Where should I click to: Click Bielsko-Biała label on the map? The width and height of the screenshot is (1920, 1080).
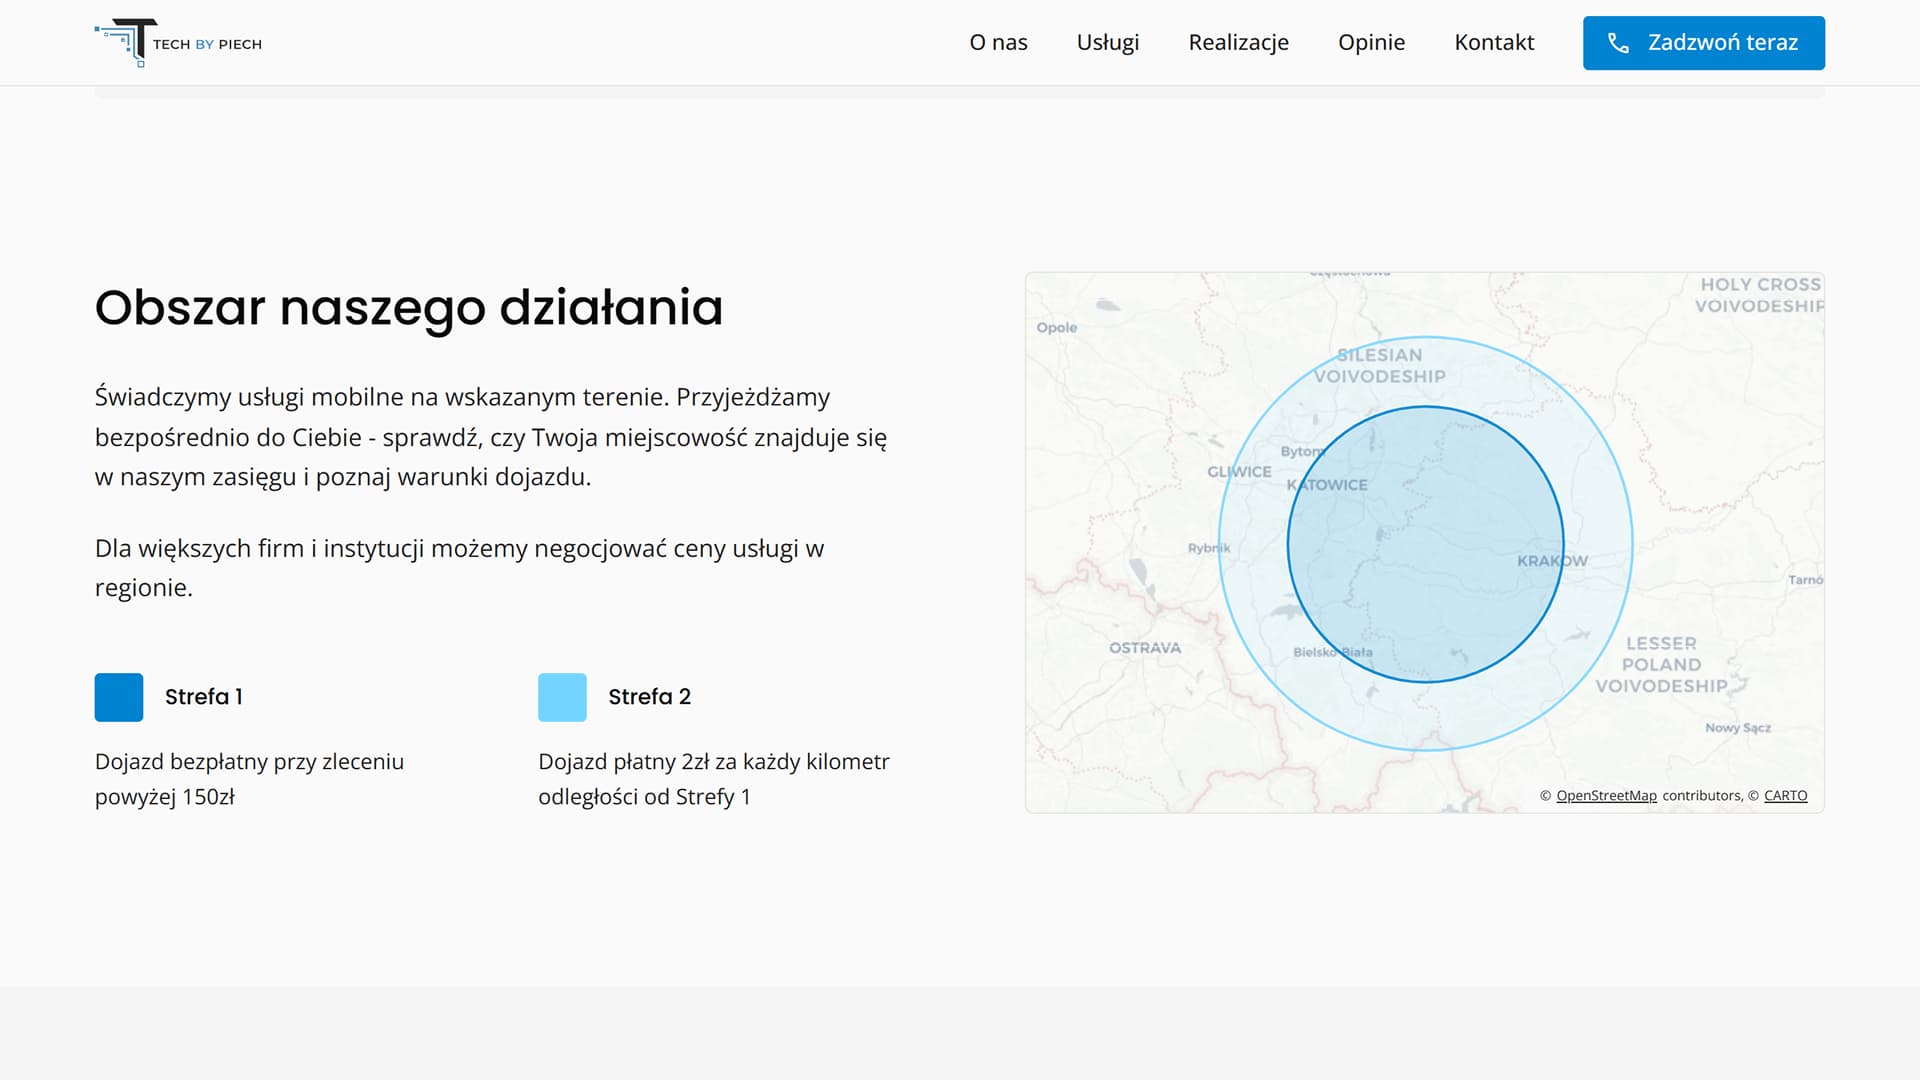pyautogui.click(x=1332, y=652)
